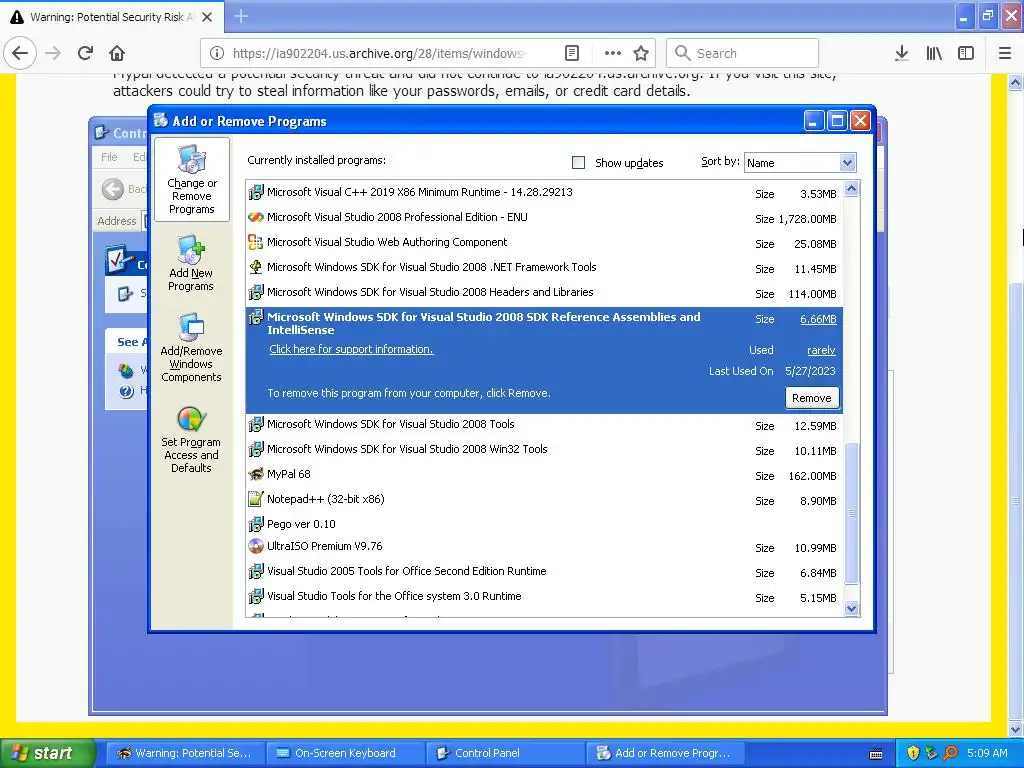Toggle the browser sidebar icon
Image resolution: width=1024 pixels, height=768 pixels.
[966, 53]
